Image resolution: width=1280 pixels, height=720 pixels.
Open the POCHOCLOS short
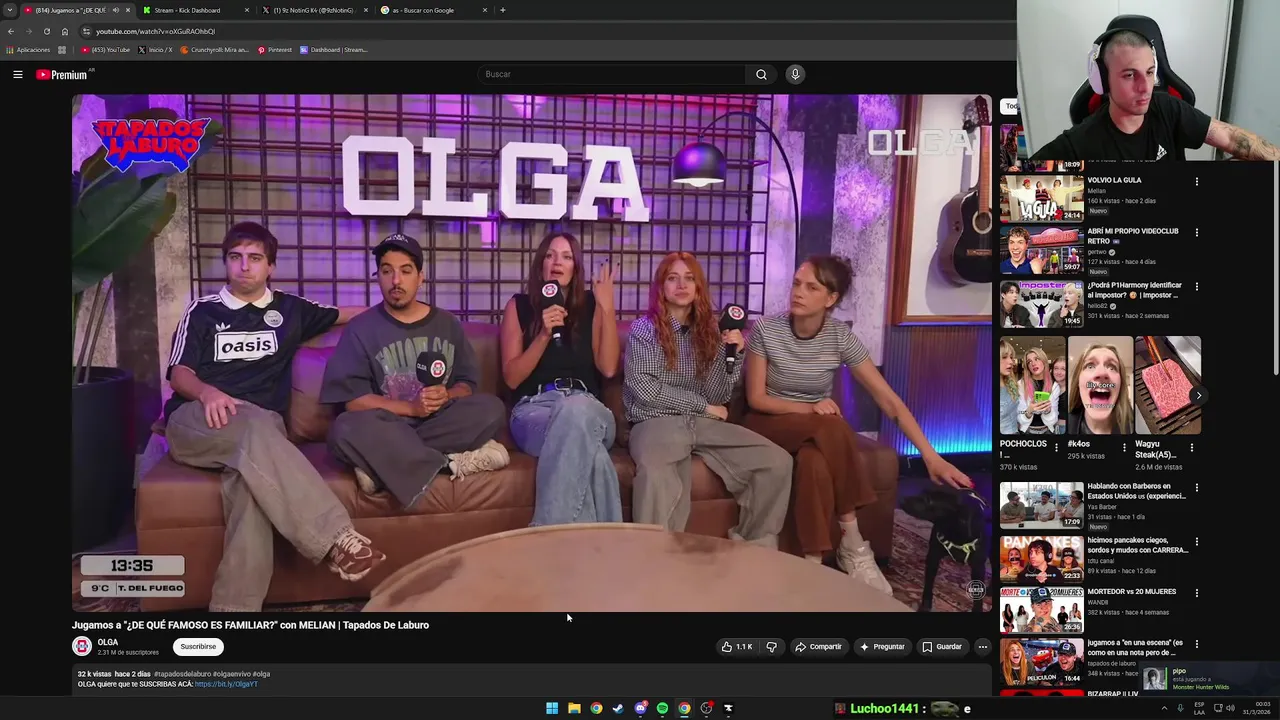[1032, 385]
